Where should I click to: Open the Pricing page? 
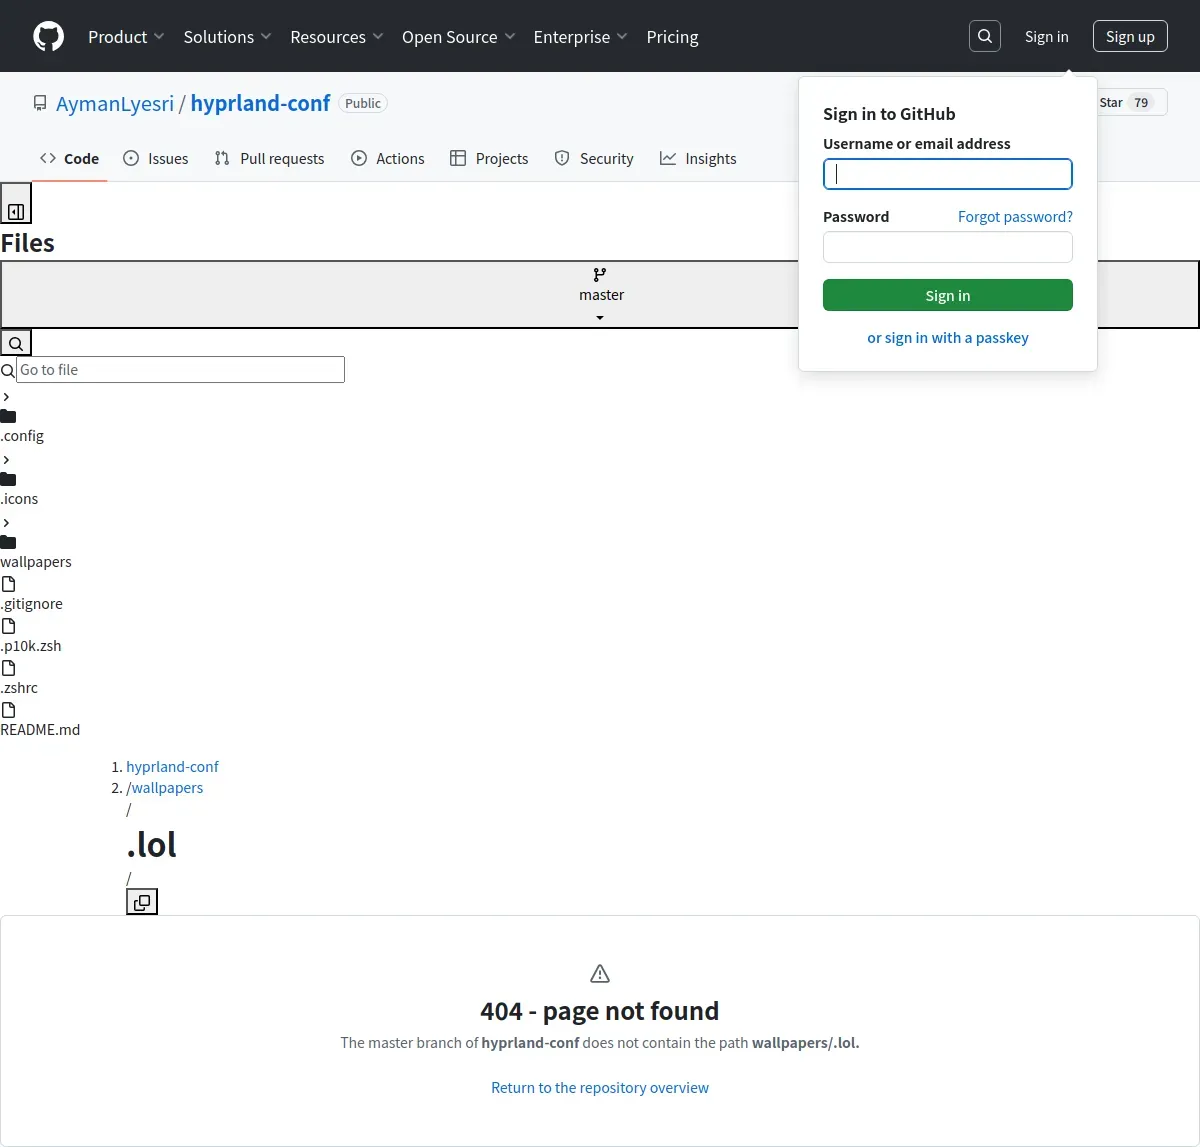[672, 37]
